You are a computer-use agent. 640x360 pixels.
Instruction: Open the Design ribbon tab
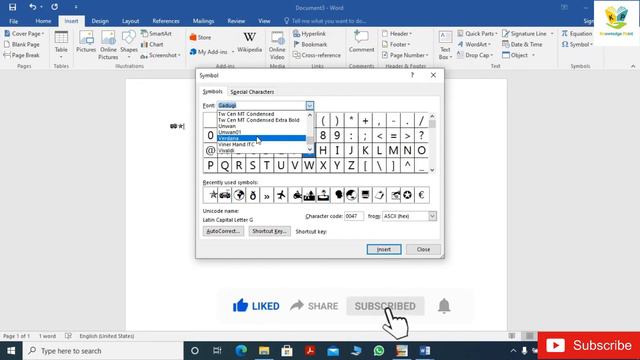coord(100,21)
